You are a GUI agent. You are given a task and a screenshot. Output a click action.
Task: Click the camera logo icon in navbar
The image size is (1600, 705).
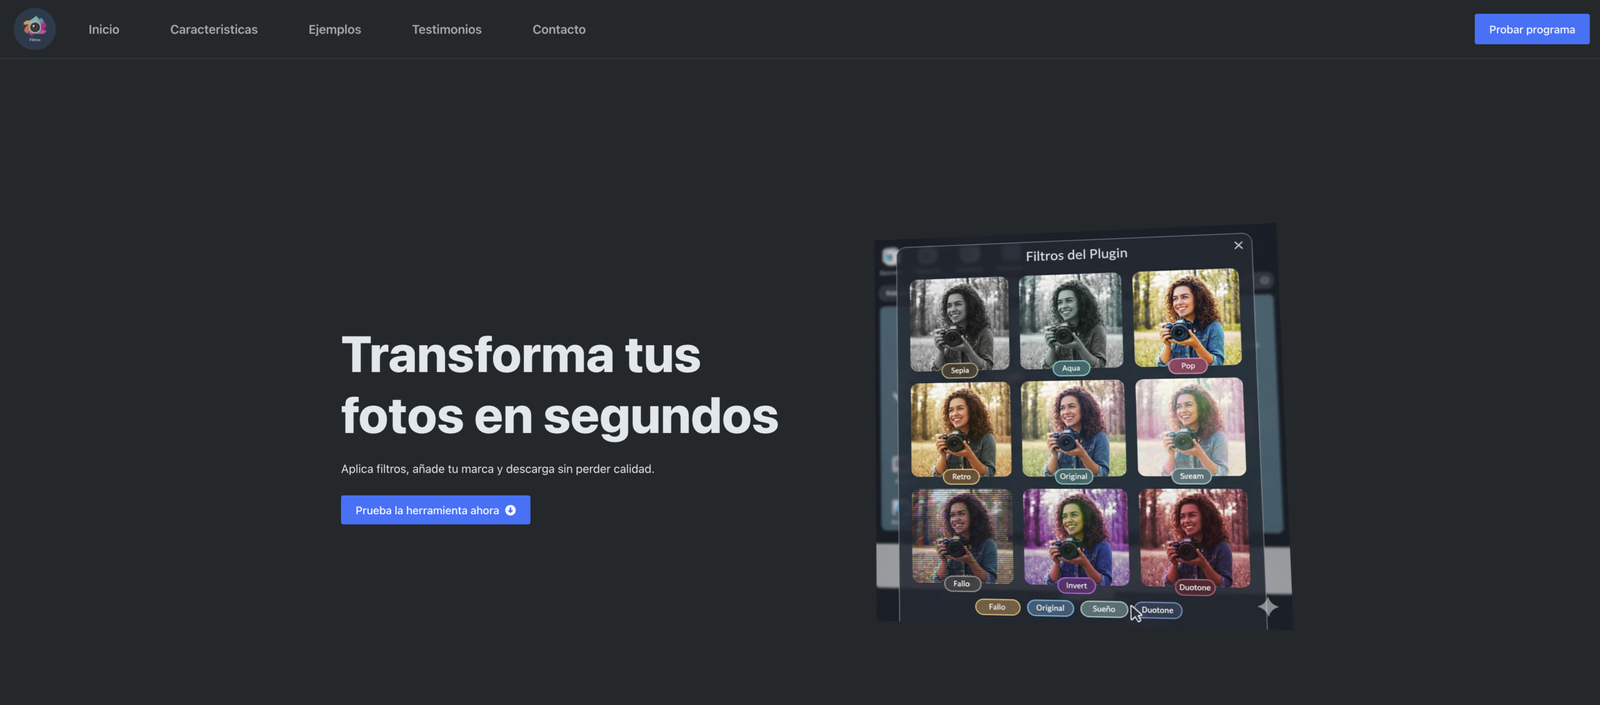[x=35, y=29]
